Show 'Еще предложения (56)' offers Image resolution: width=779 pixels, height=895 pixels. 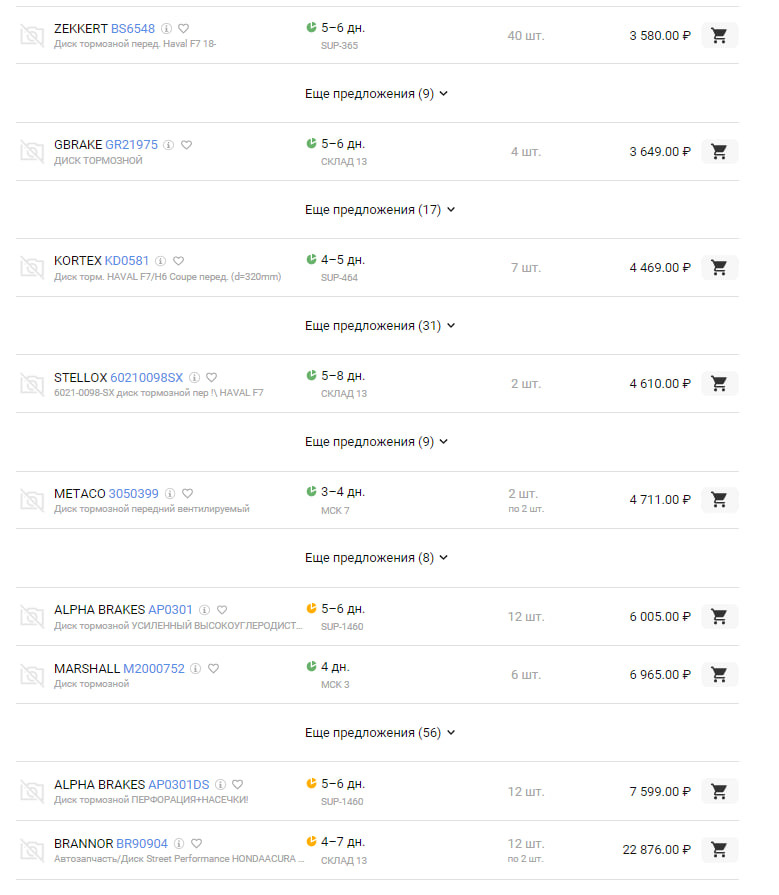pos(379,733)
